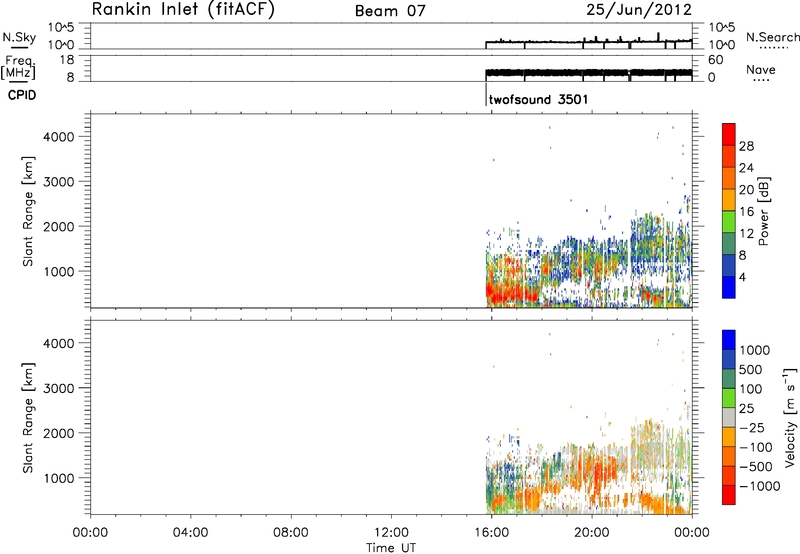Screen dimensions: 800x554
Task: Select the "Freq. [MHz]" axis label
Action: coord(19,68)
